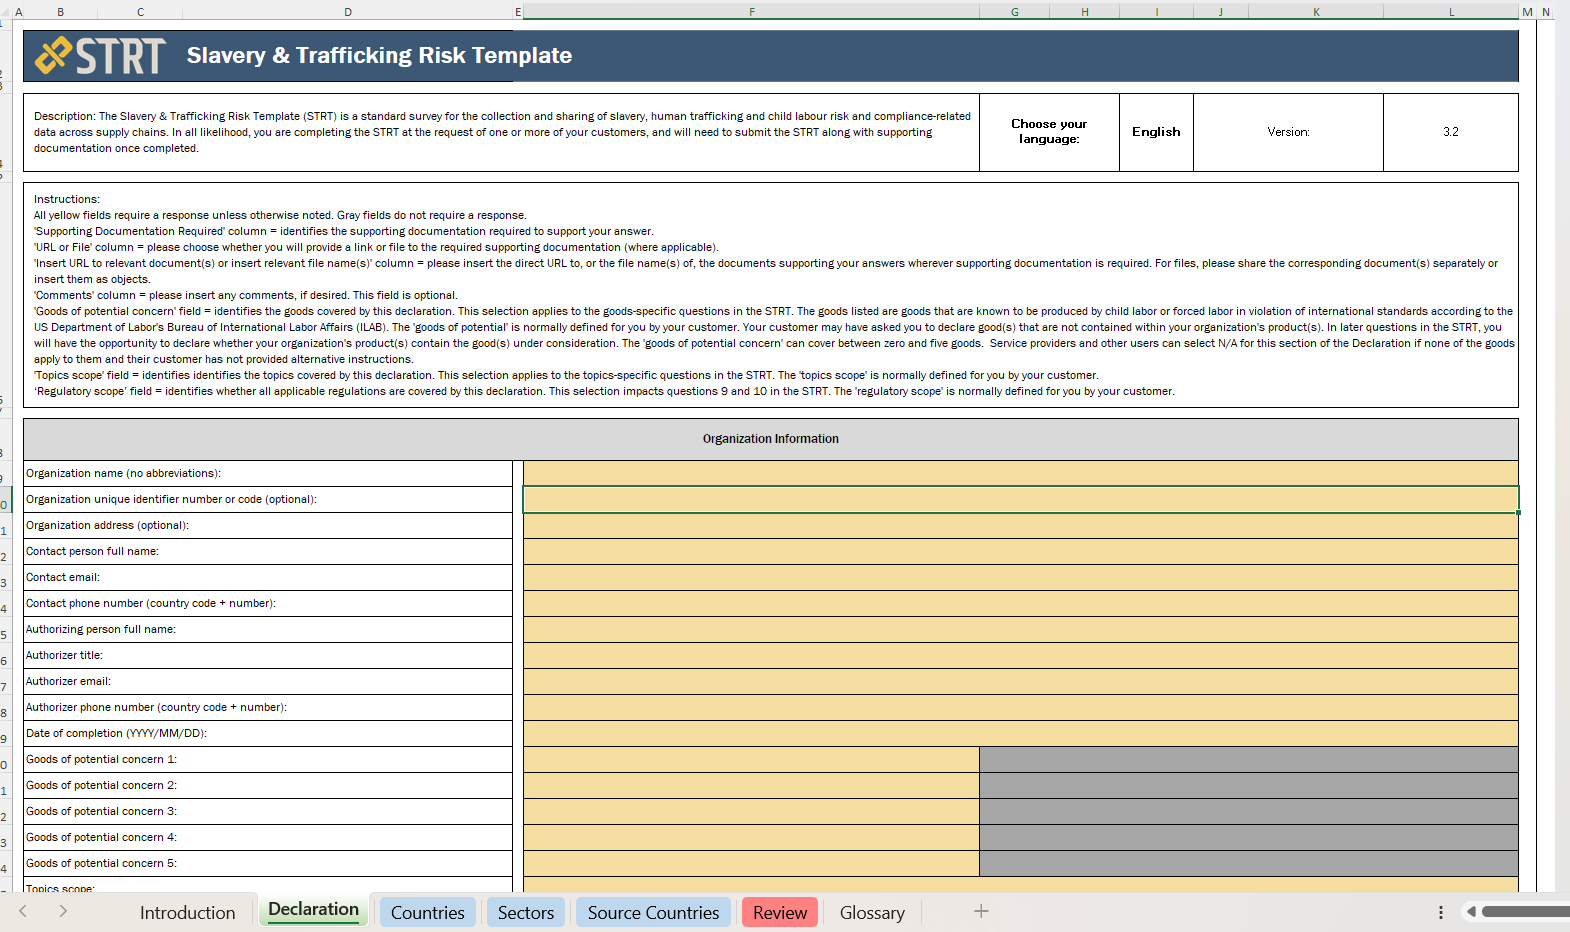Click the Topics scope input field
The height and width of the screenshot is (932, 1570).
click(x=1020, y=885)
